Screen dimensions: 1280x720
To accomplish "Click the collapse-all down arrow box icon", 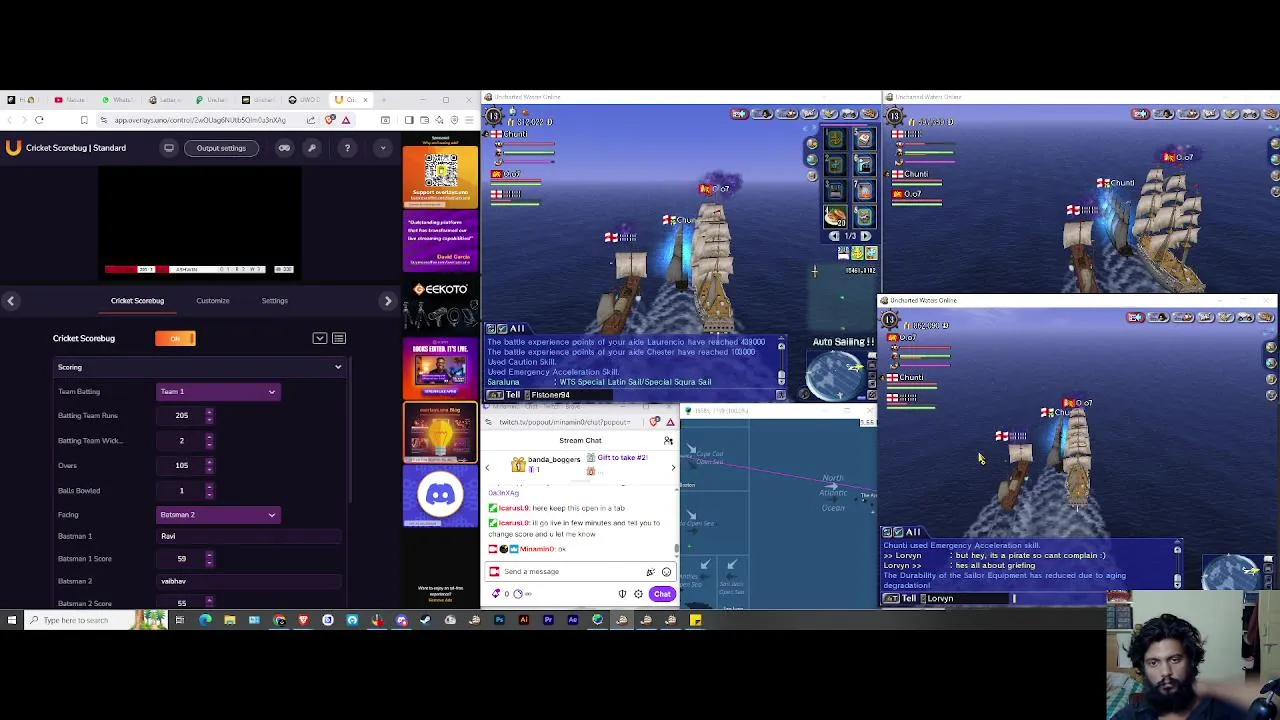I will [x=320, y=338].
